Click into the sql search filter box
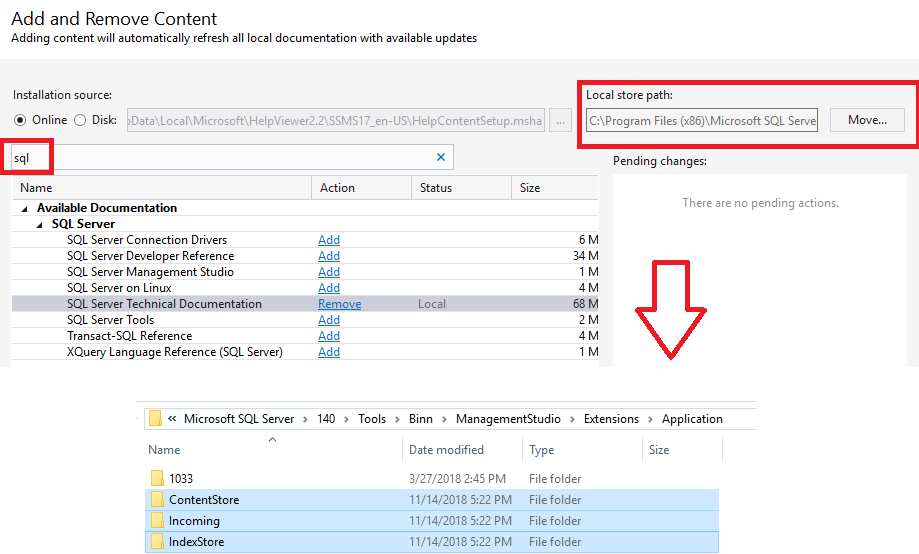Screen dimensions: 919x554 pos(232,157)
